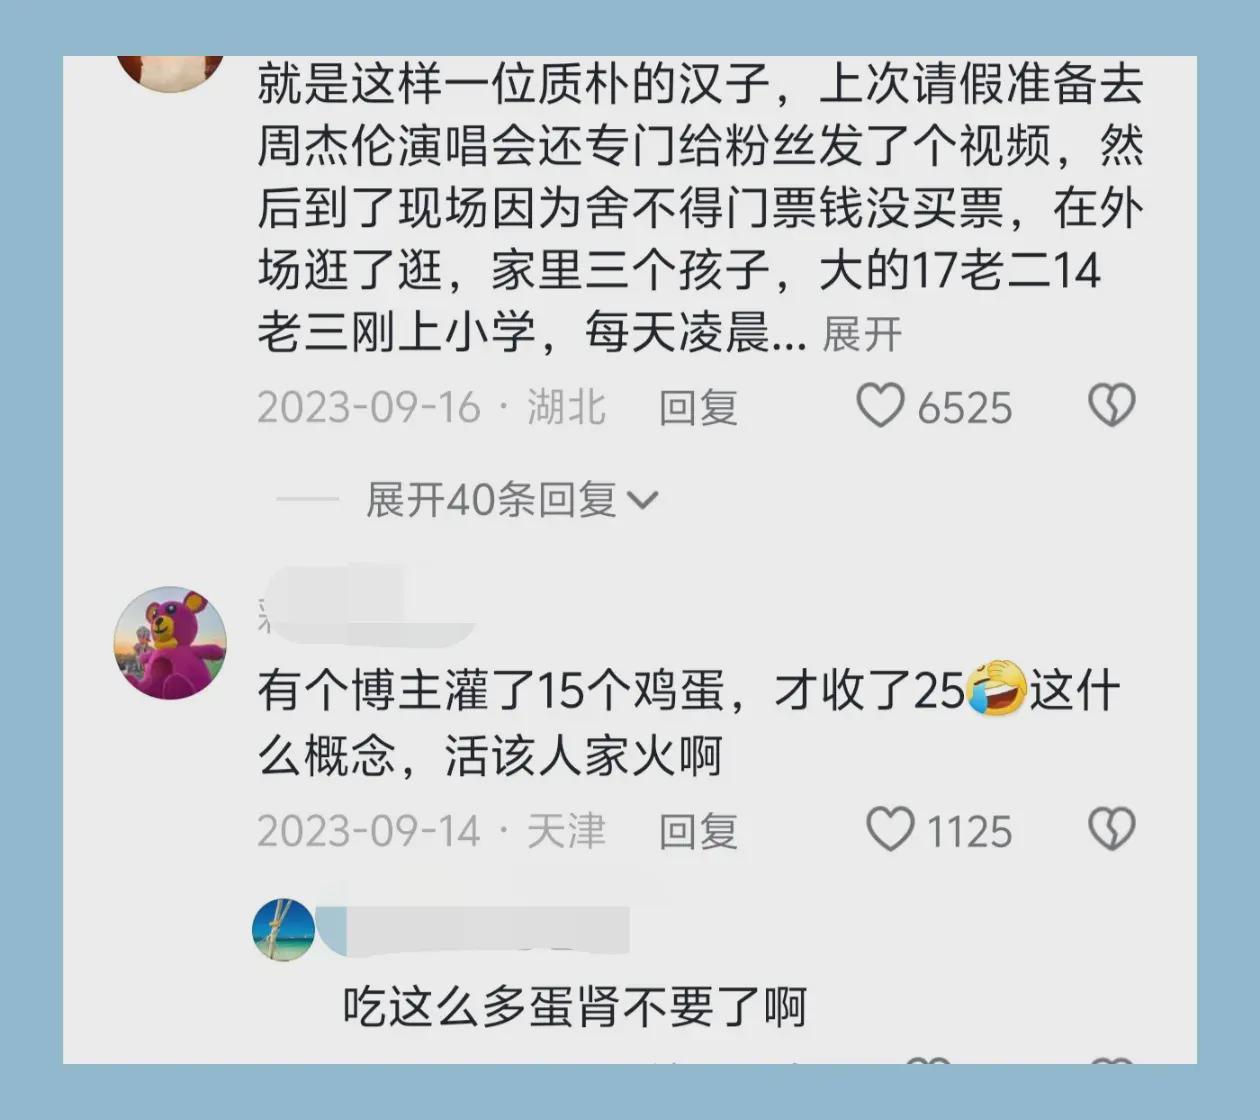Viewport: 1260px width, 1120px height.
Task: Click the chevron next to 展开40条回复
Action: tap(642, 500)
